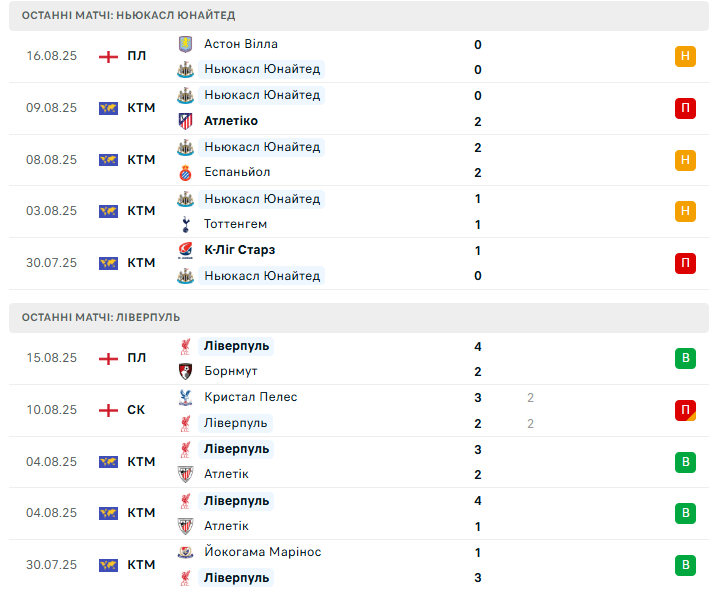Open the draw badge for Aston Villa match
Image resolution: width=718 pixels, height=590 pixels.
(x=685, y=57)
